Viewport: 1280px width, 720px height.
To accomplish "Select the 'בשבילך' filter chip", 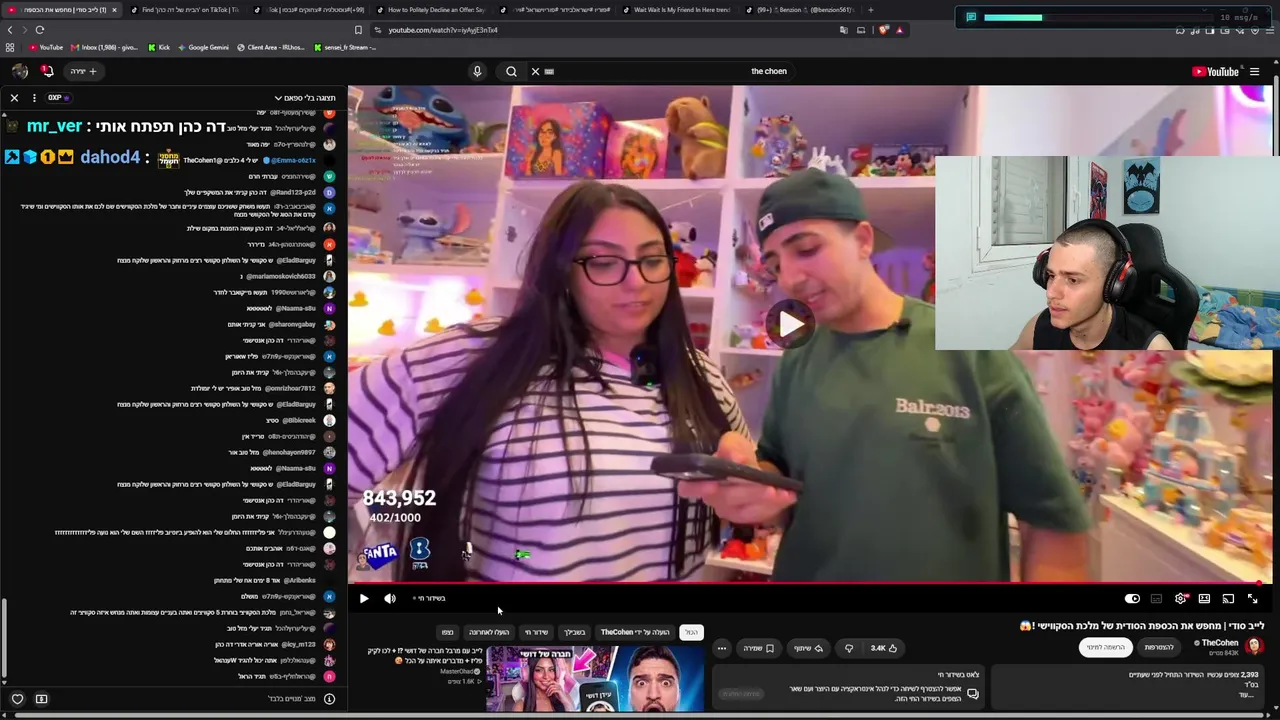I will (574, 632).
